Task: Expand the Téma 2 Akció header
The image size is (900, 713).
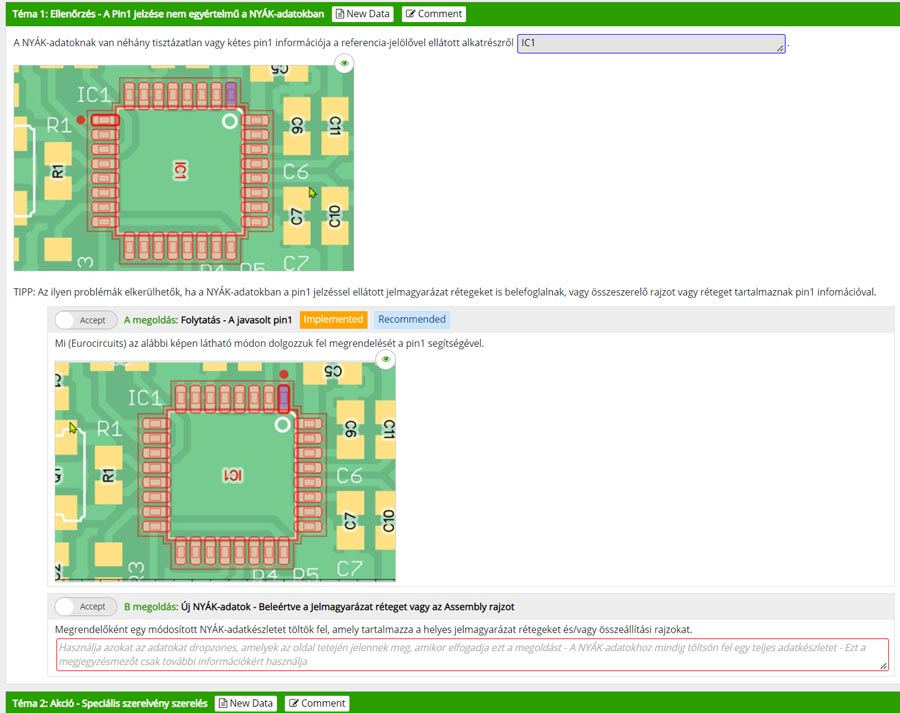Action: point(109,703)
